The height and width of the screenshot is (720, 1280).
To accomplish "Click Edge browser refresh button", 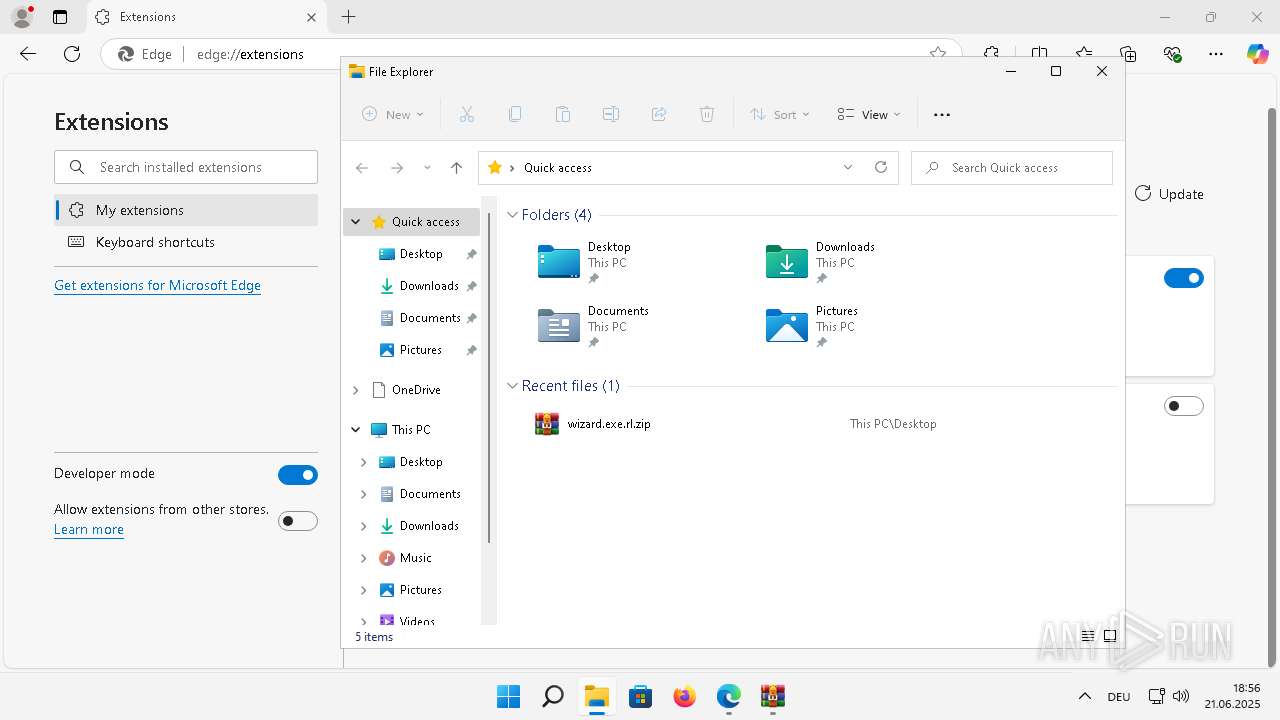I will pyautogui.click(x=72, y=54).
